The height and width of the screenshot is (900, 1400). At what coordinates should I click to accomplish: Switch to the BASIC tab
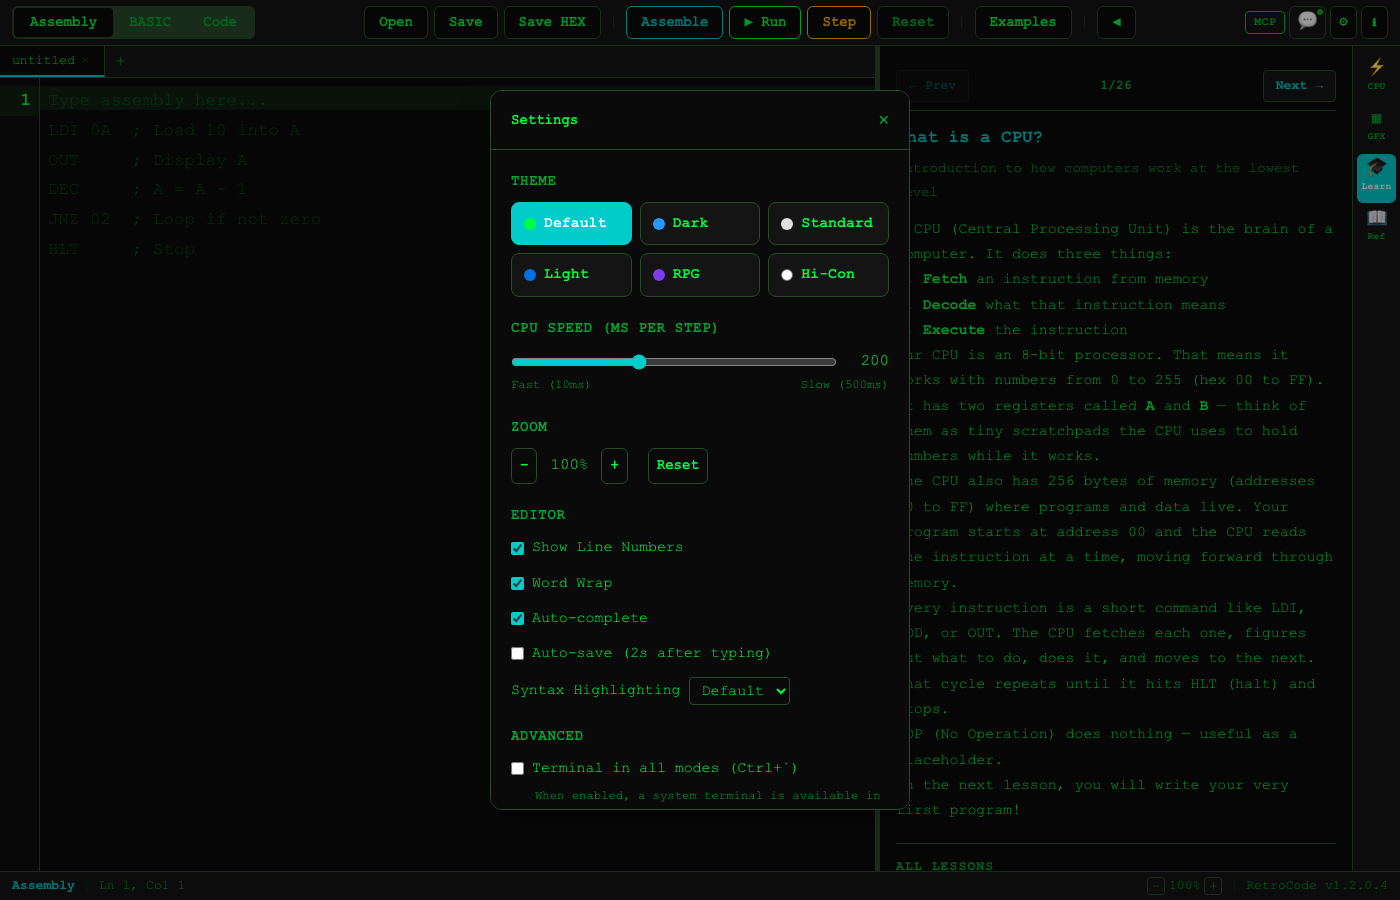[x=150, y=21]
